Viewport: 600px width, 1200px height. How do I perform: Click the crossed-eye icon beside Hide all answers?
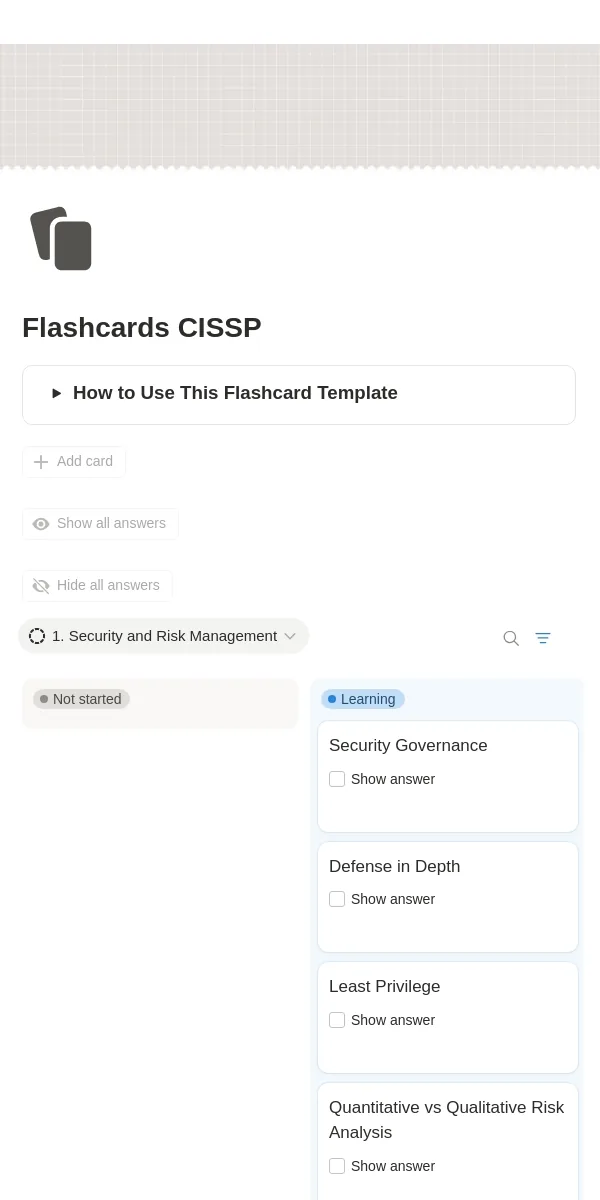click(41, 586)
